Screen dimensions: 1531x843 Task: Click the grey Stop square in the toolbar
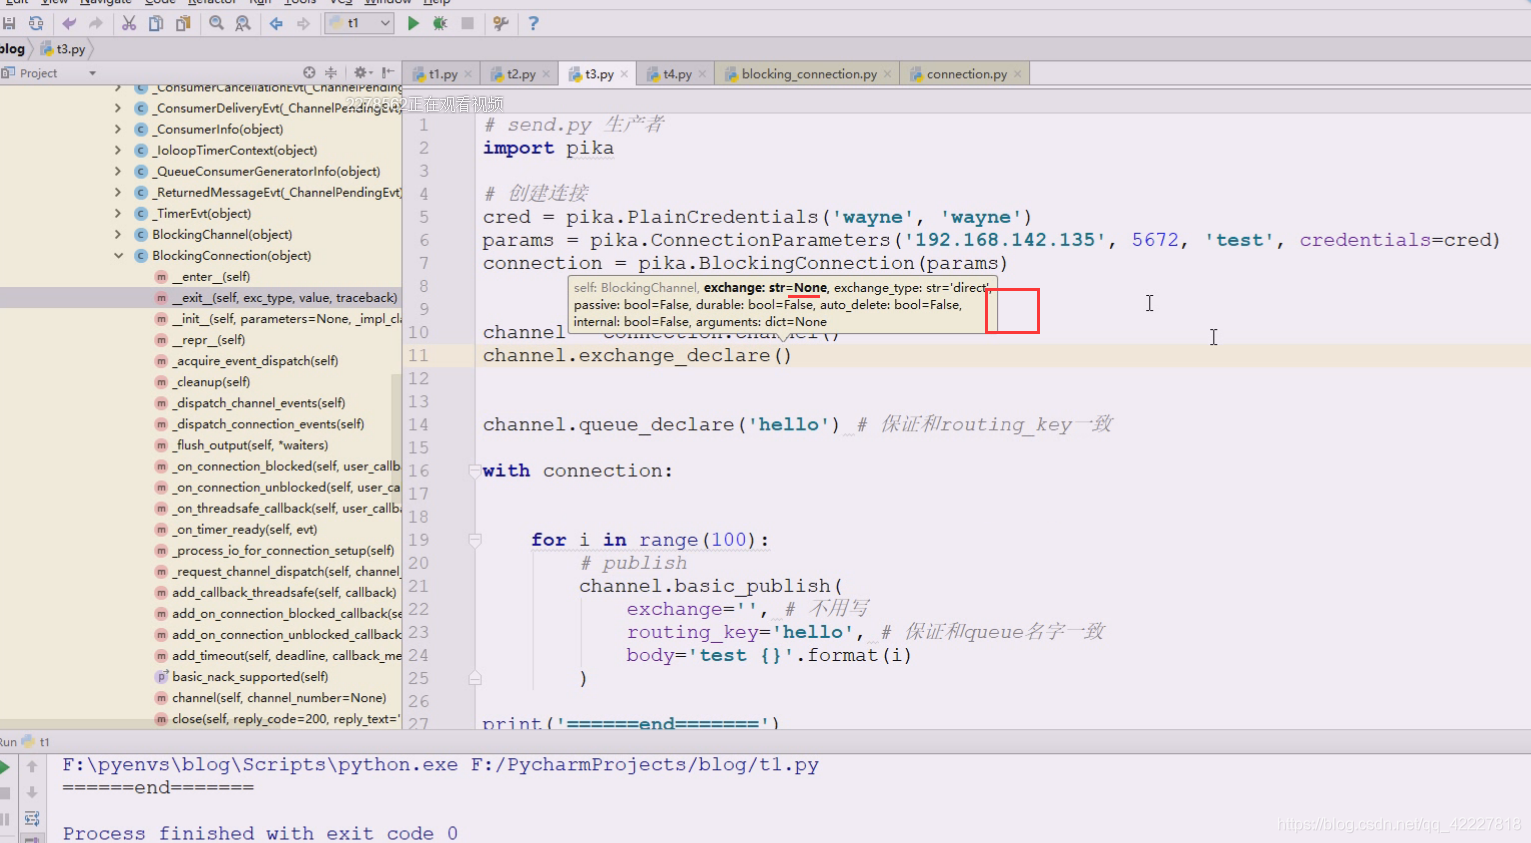pyautogui.click(x=467, y=23)
